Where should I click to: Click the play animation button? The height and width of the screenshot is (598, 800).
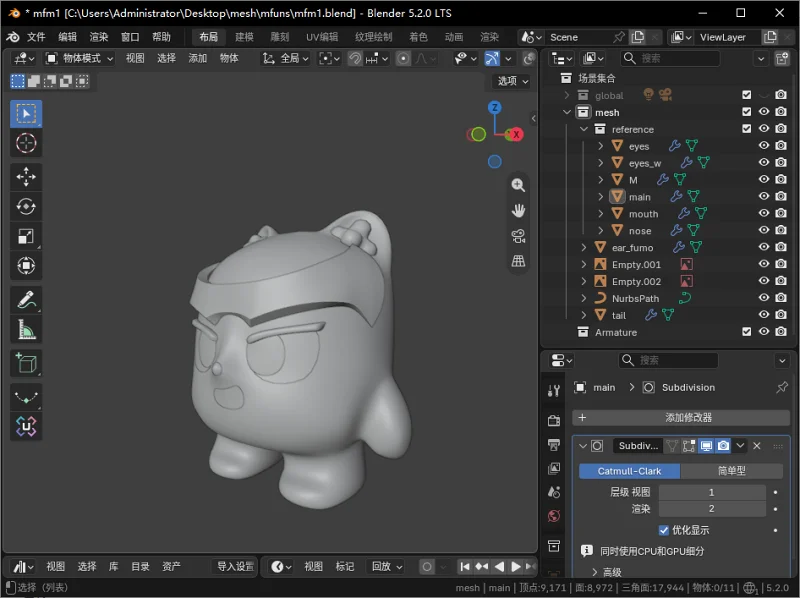pyautogui.click(x=516, y=566)
